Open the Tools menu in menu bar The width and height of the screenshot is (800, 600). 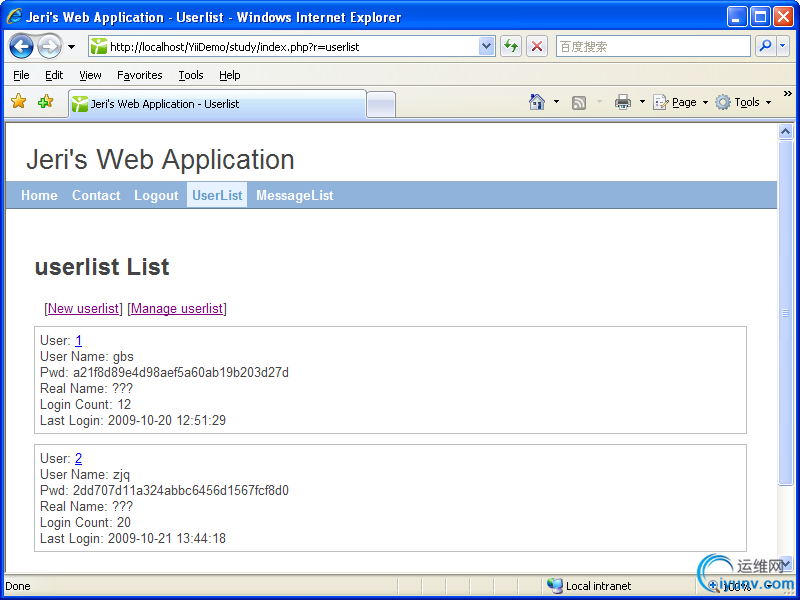coord(191,75)
